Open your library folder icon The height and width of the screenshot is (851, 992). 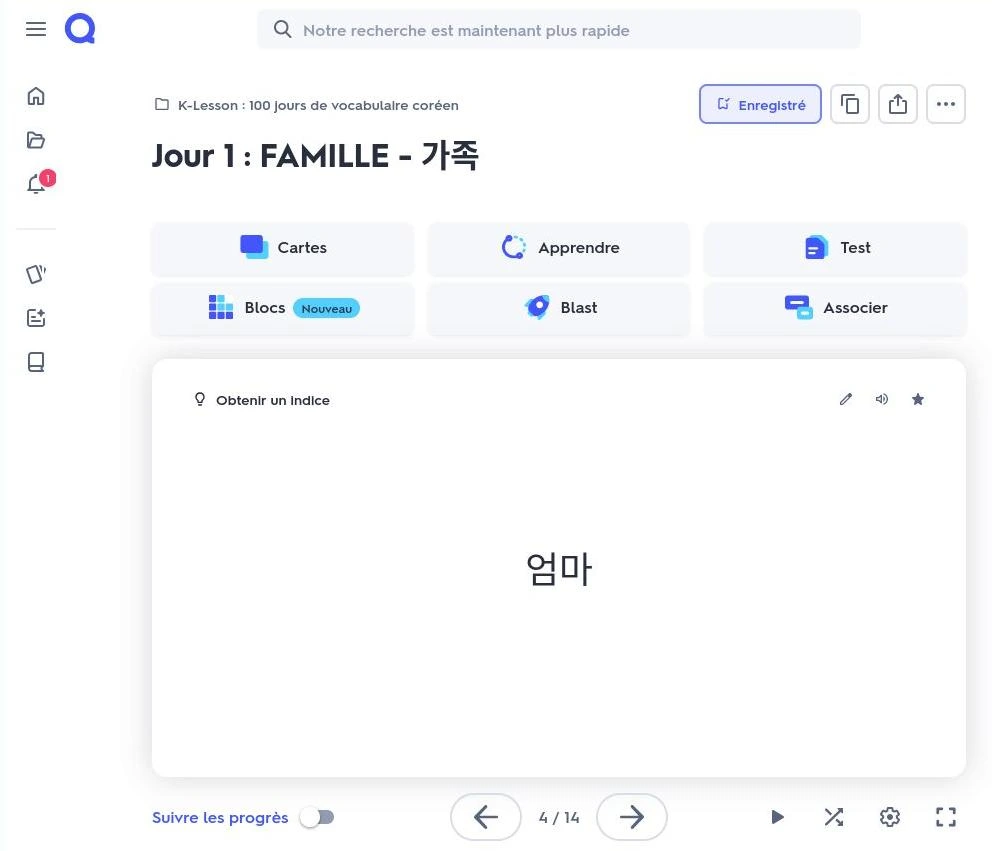tap(36, 140)
